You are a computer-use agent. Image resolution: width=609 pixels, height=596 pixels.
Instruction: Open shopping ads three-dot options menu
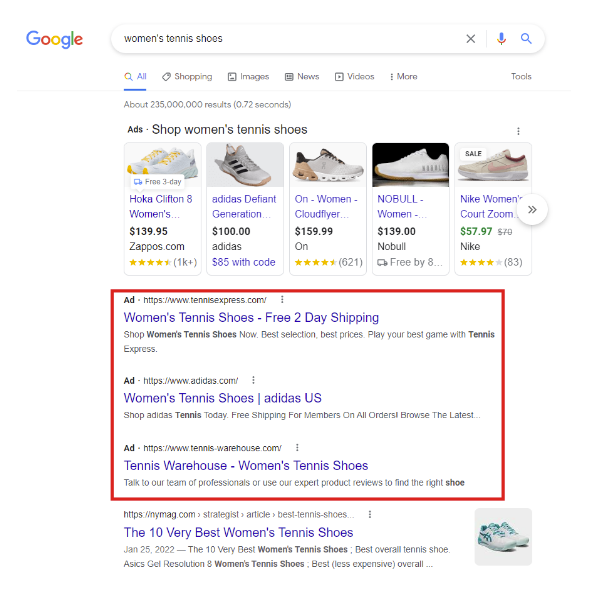click(518, 131)
